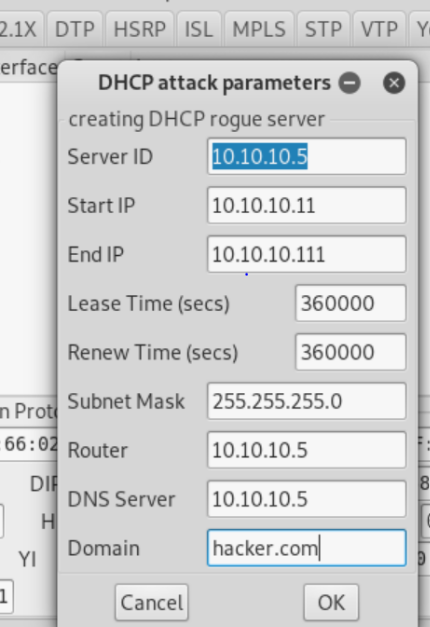Go to the VTP tab

pyautogui.click(x=379, y=29)
